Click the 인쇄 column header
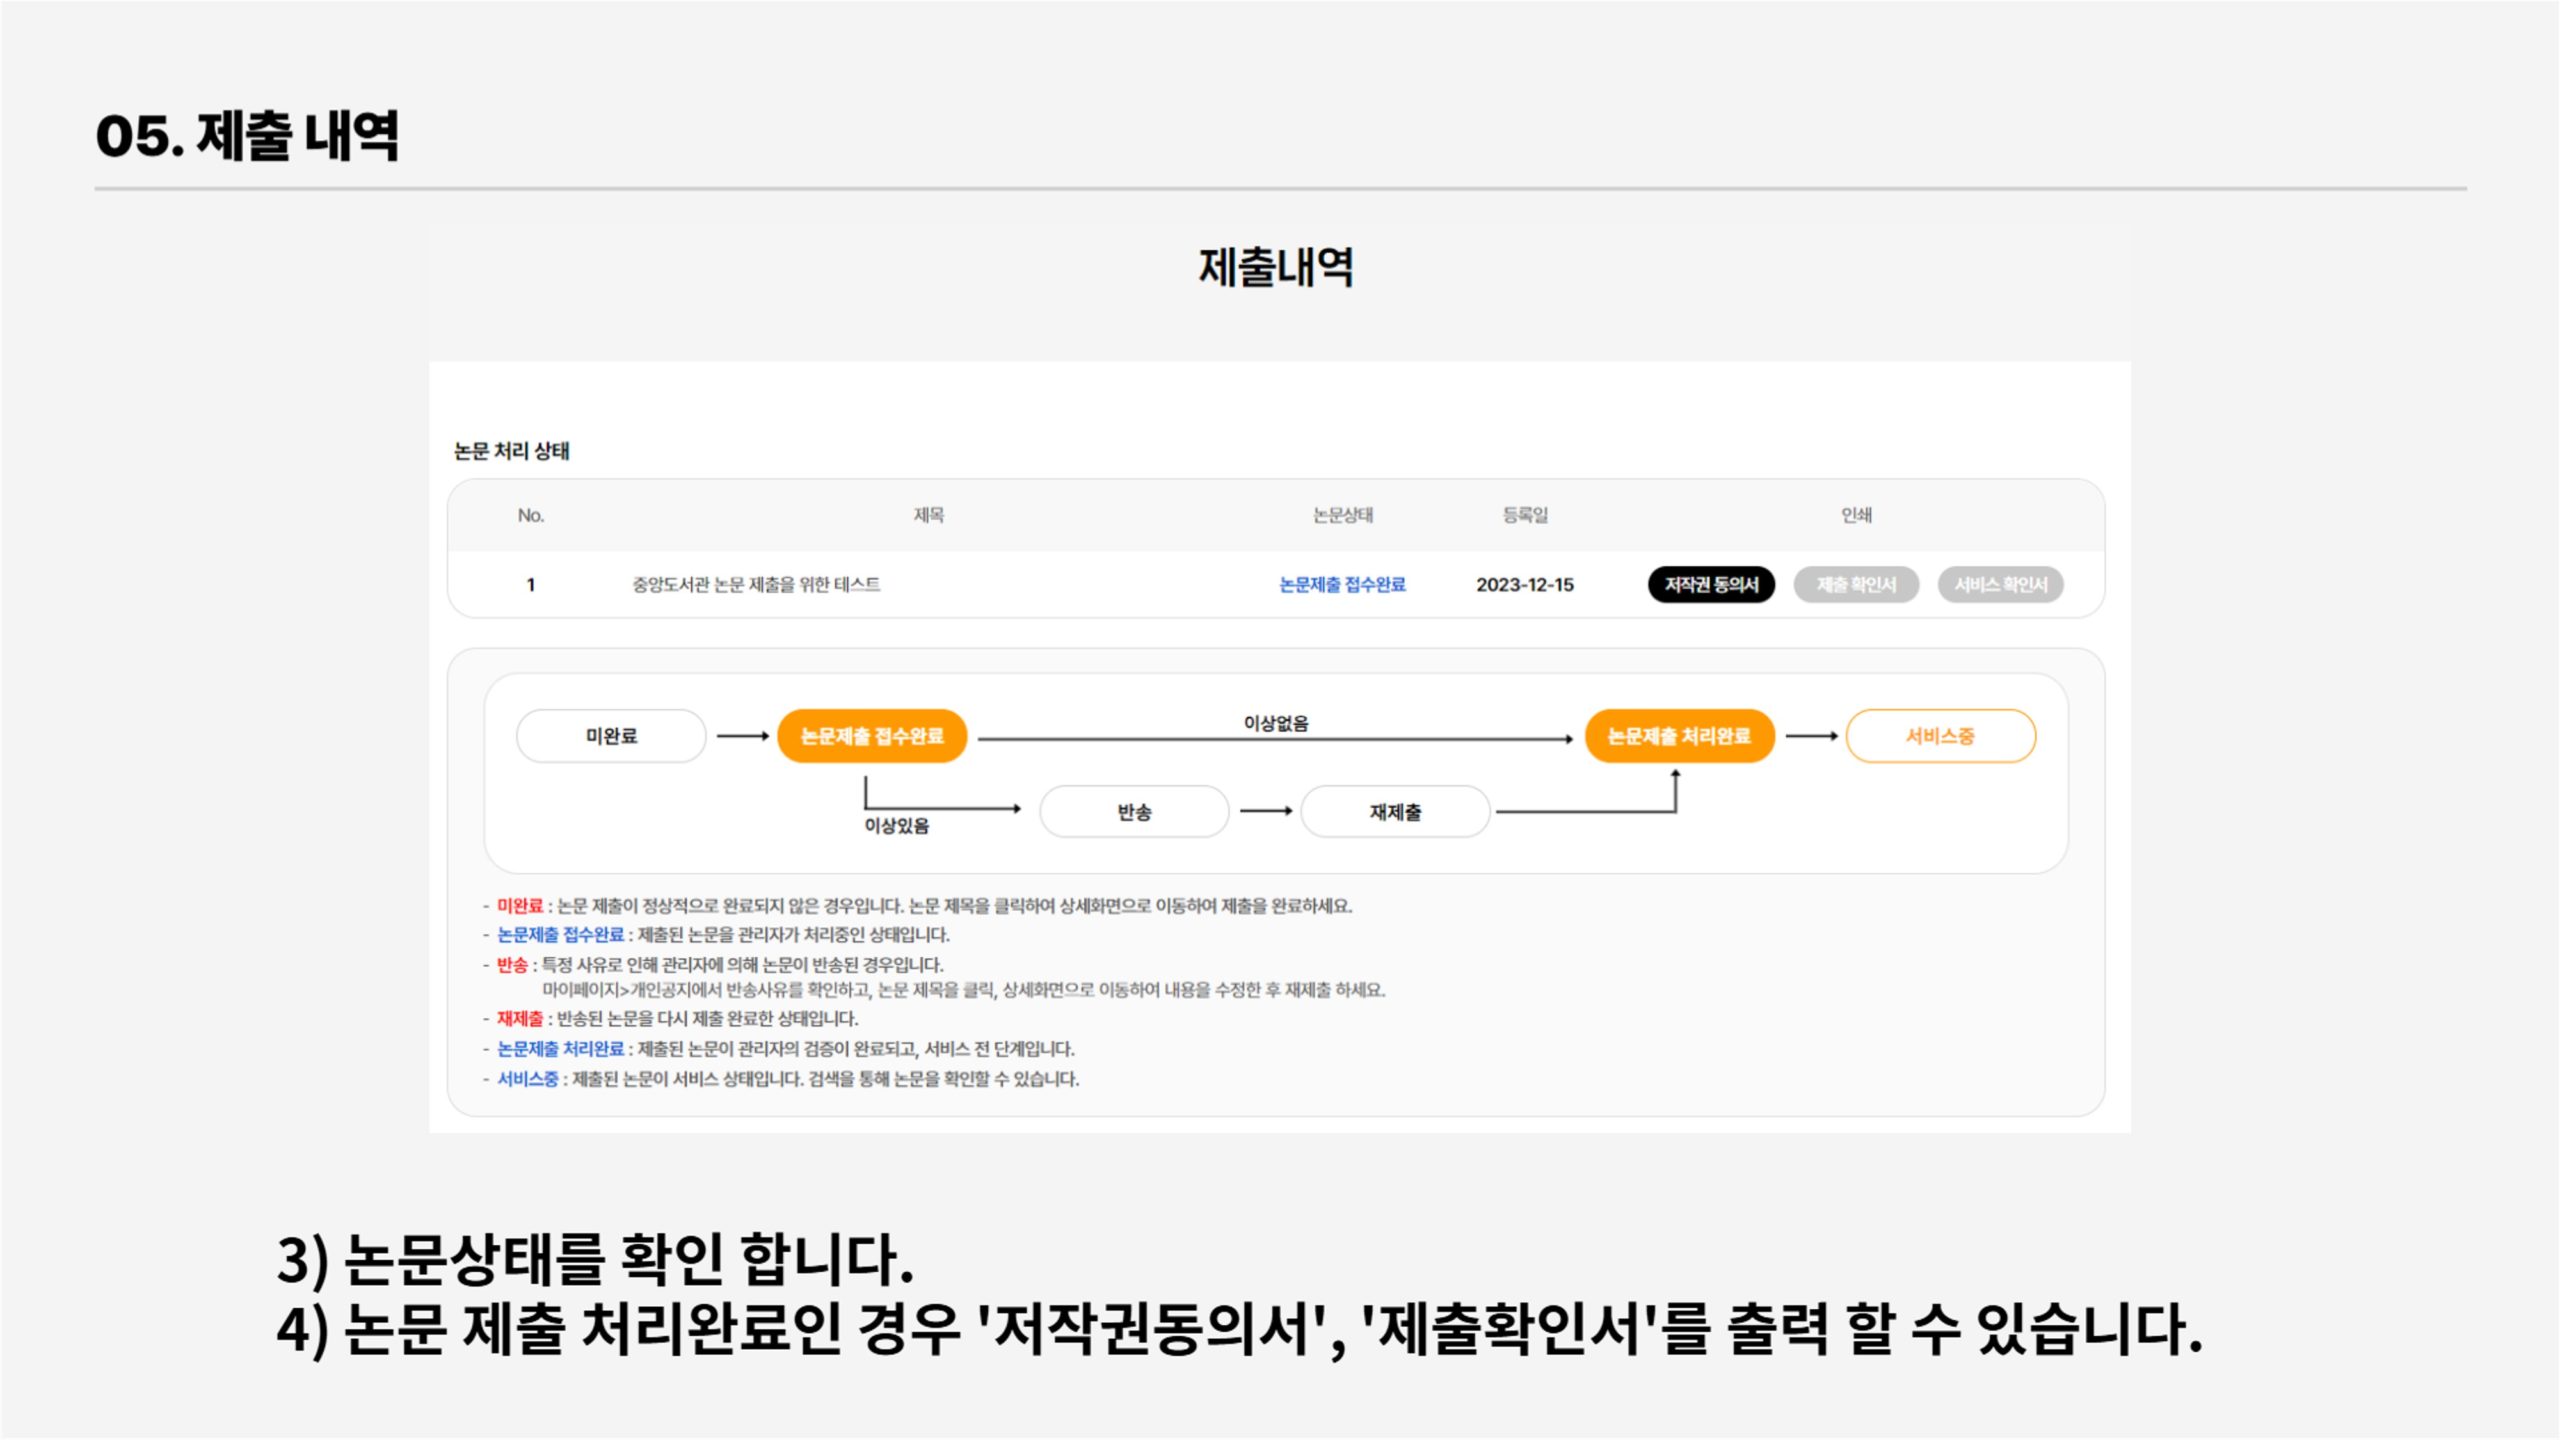2560x1440 pixels. pyautogui.click(x=1856, y=515)
